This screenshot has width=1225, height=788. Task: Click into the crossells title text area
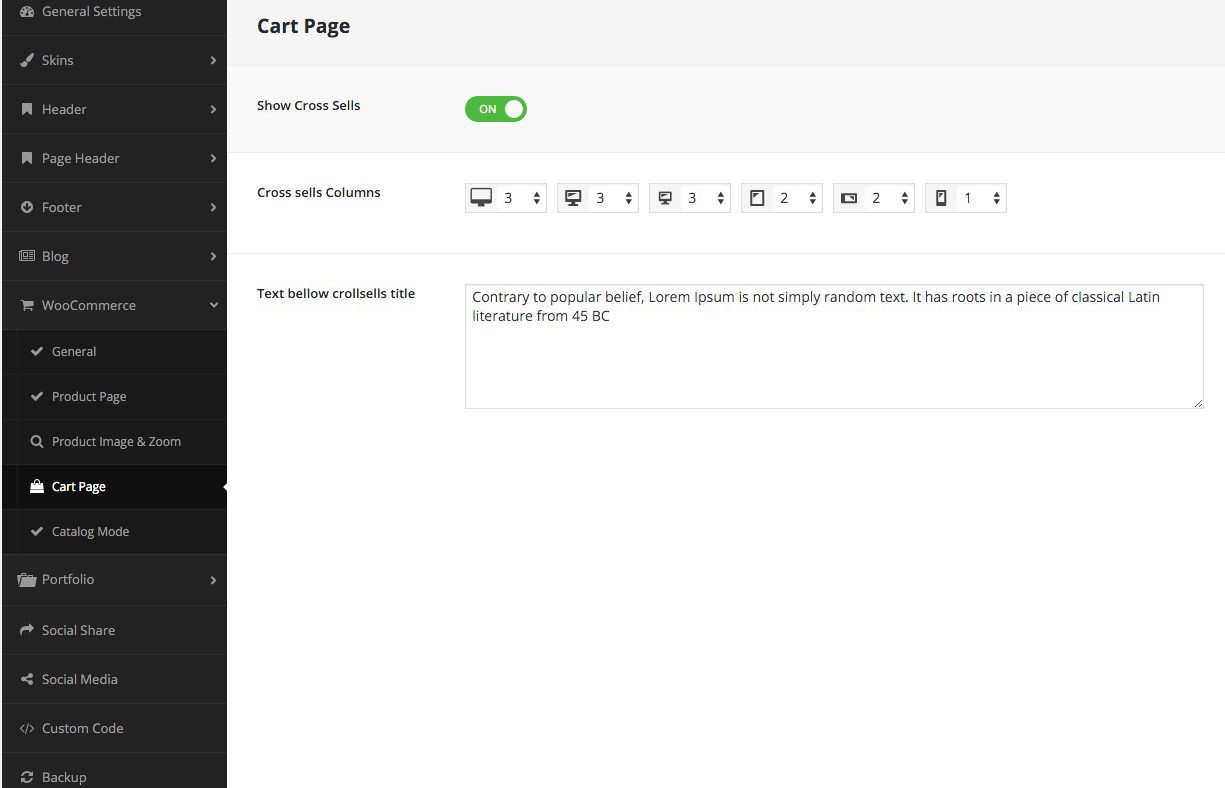[833, 360]
